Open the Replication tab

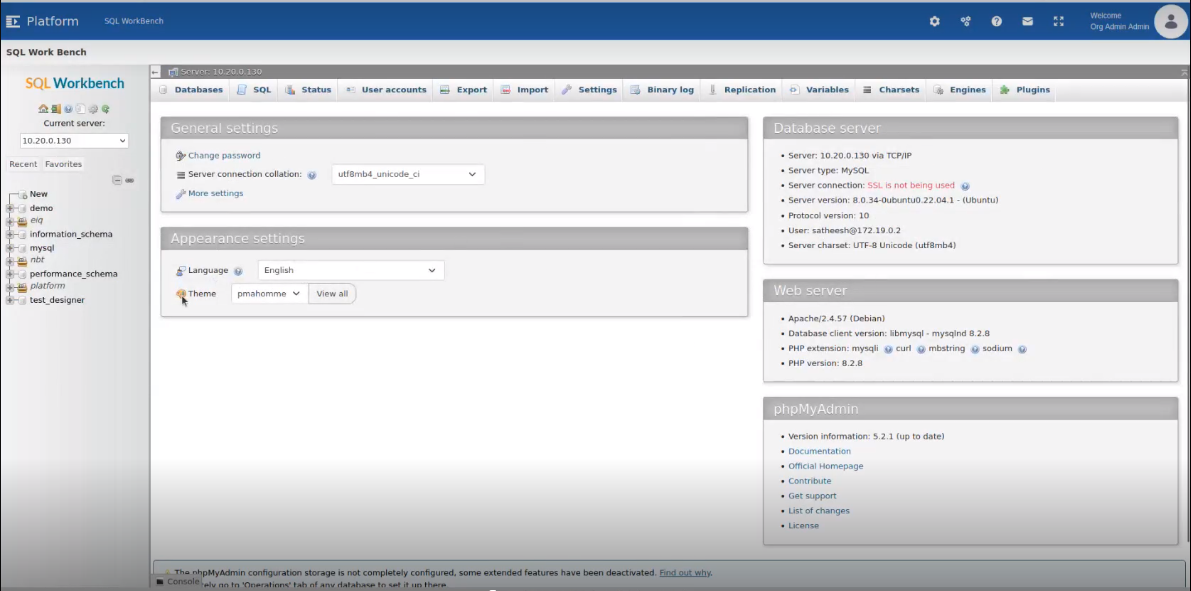click(x=742, y=90)
